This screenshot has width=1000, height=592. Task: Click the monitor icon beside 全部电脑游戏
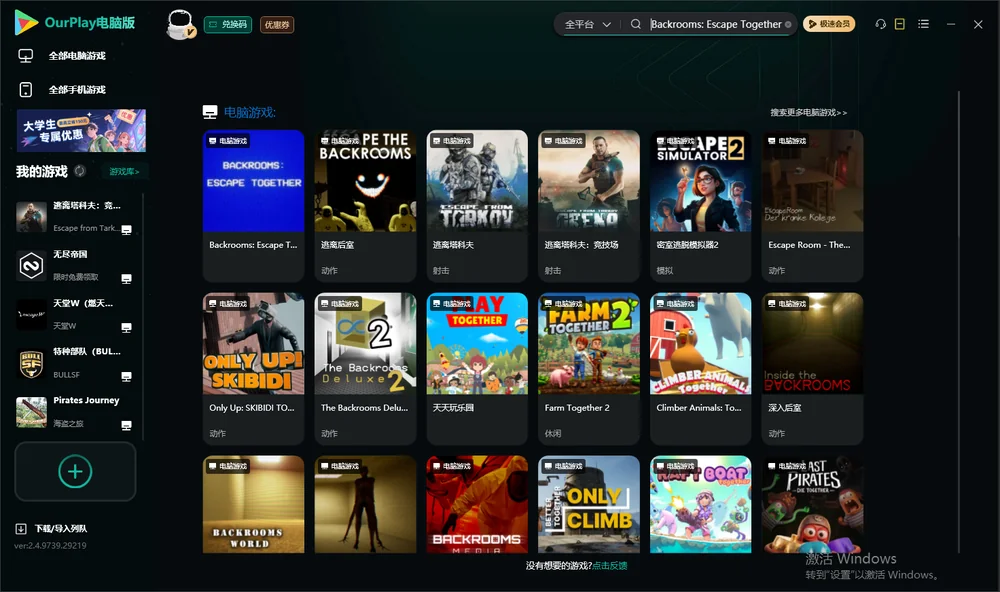pyautogui.click(x=26, y=56)
